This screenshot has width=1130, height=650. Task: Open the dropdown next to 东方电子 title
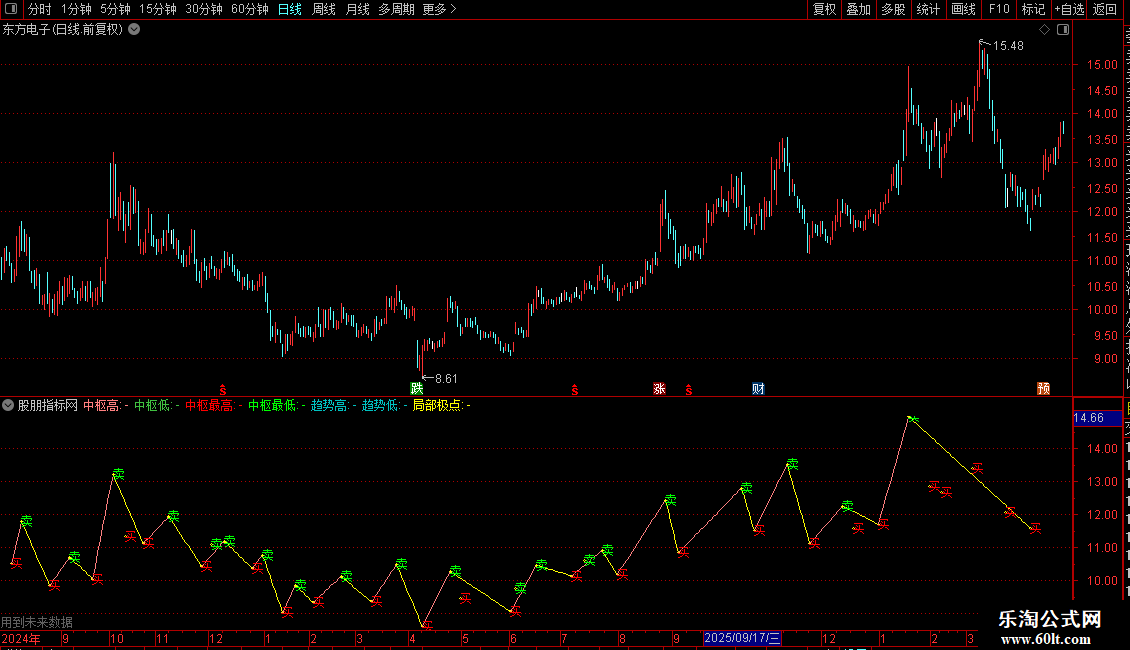[x=134, y=30]
